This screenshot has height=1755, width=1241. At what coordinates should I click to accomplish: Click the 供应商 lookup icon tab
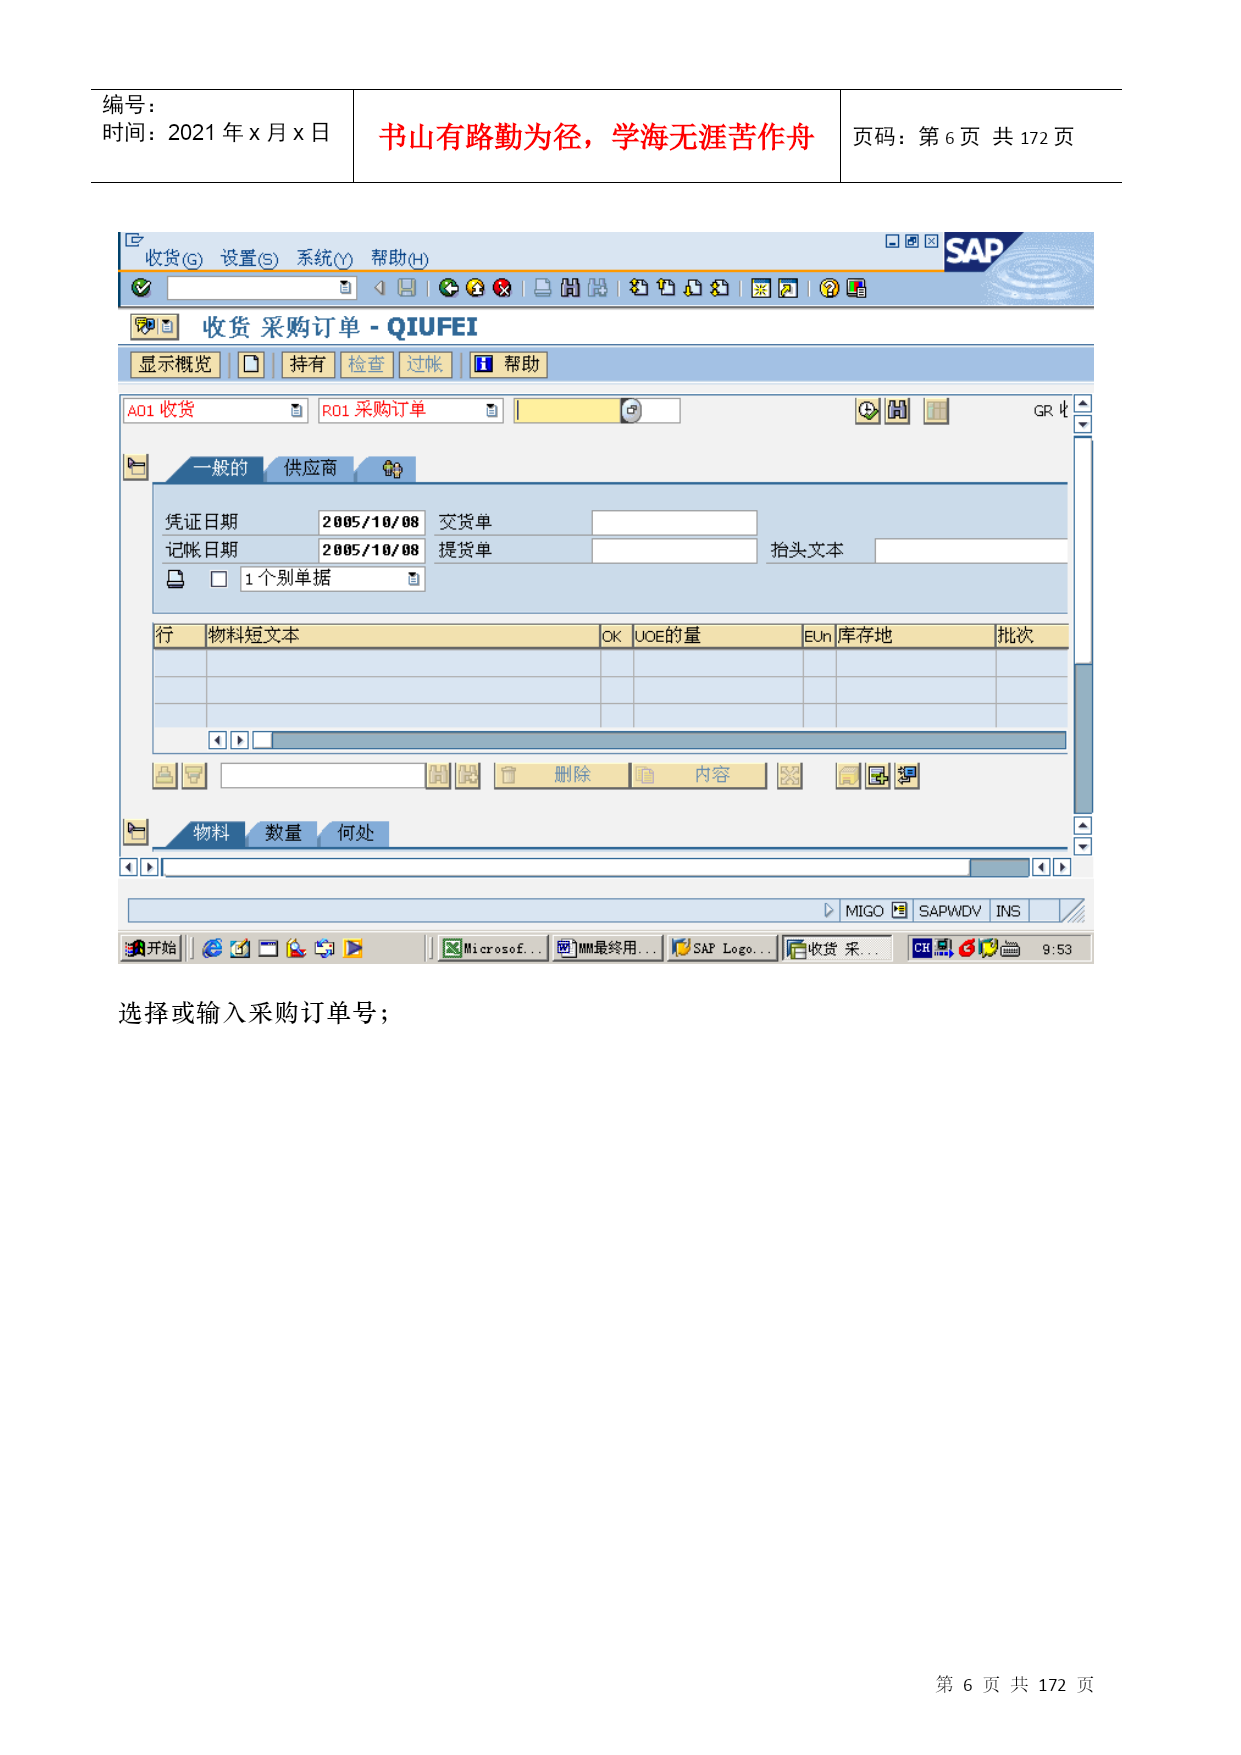(x=392, y=468)
